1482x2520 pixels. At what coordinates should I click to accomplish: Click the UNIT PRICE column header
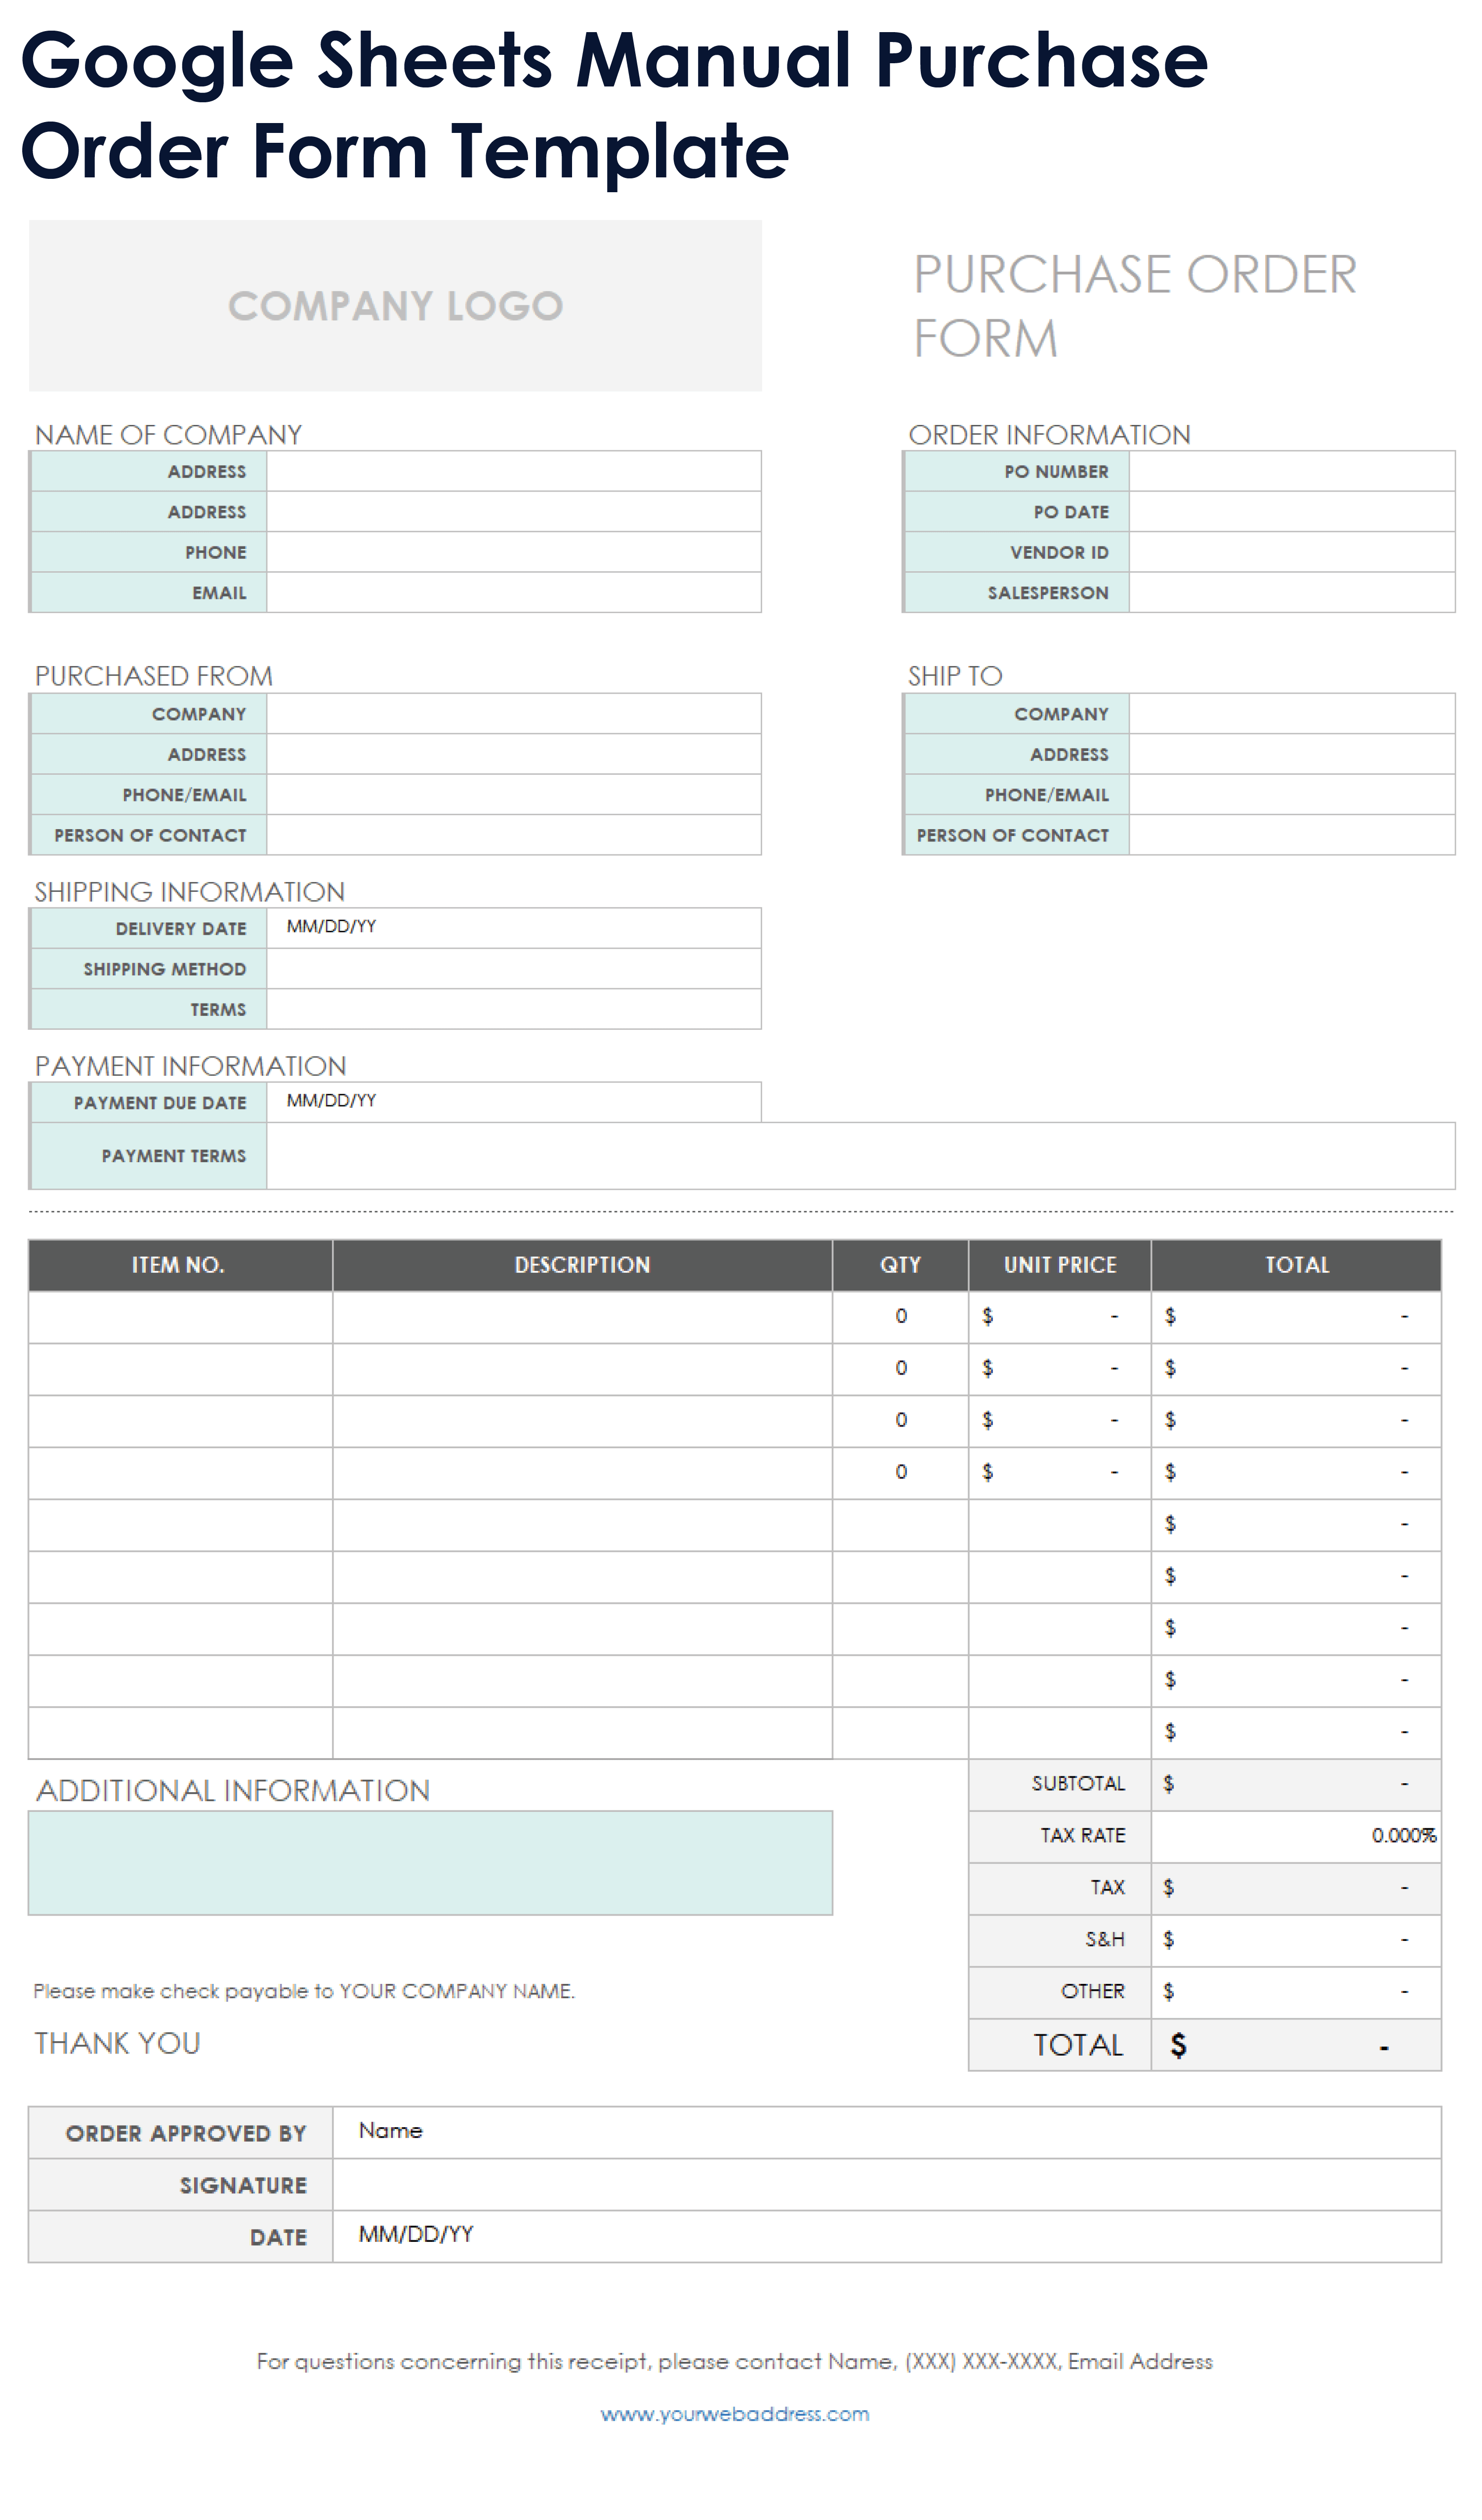click(x=1060, y=1265)
